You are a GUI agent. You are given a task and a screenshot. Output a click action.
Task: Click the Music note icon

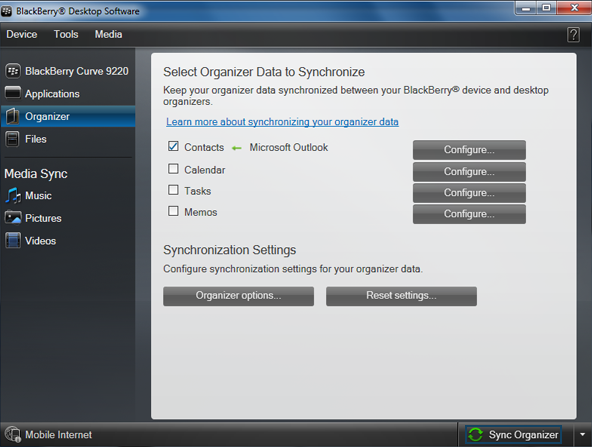13,196
